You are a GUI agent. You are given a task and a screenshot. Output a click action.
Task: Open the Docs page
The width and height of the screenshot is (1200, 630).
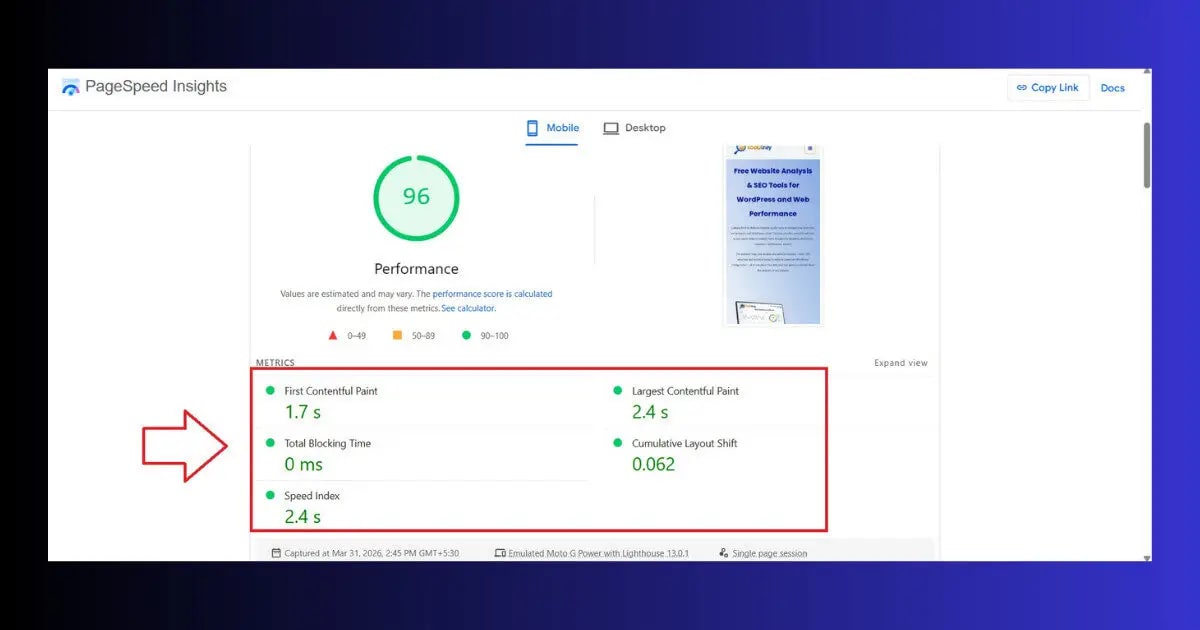pyautogui.click(x=1112, y=88)
